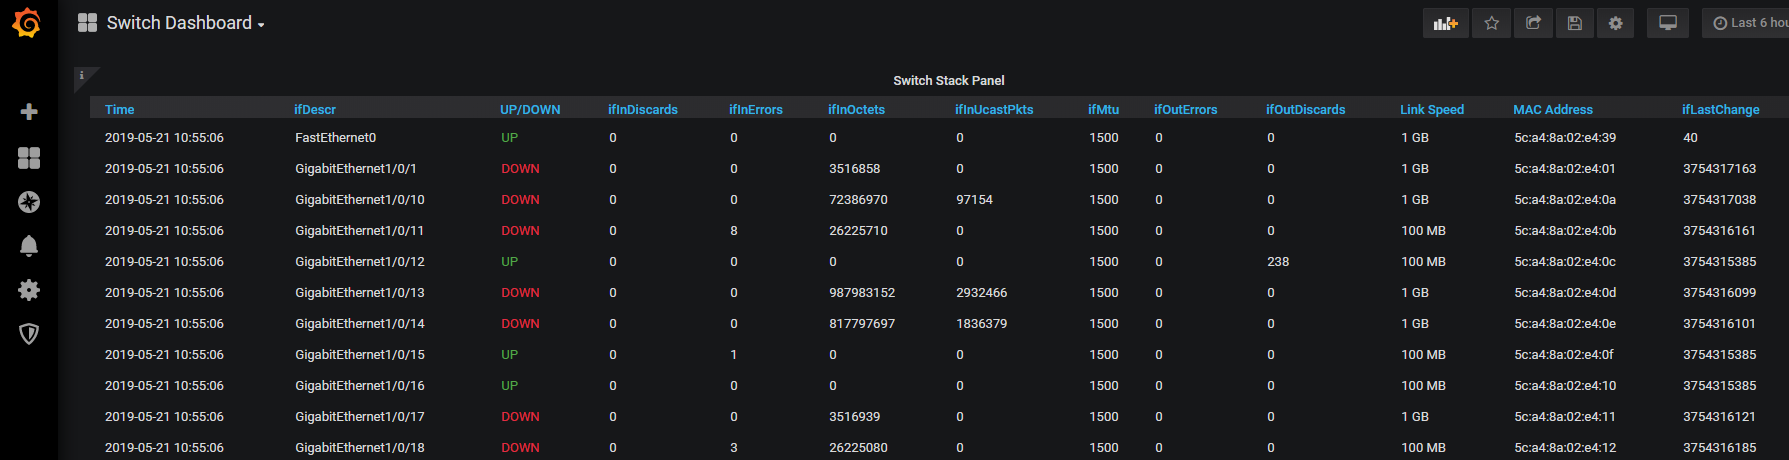This screenshot has height=460, width=1789.
Task: Click the ifOutDiscards value 238
Action: coord(1278,262)
